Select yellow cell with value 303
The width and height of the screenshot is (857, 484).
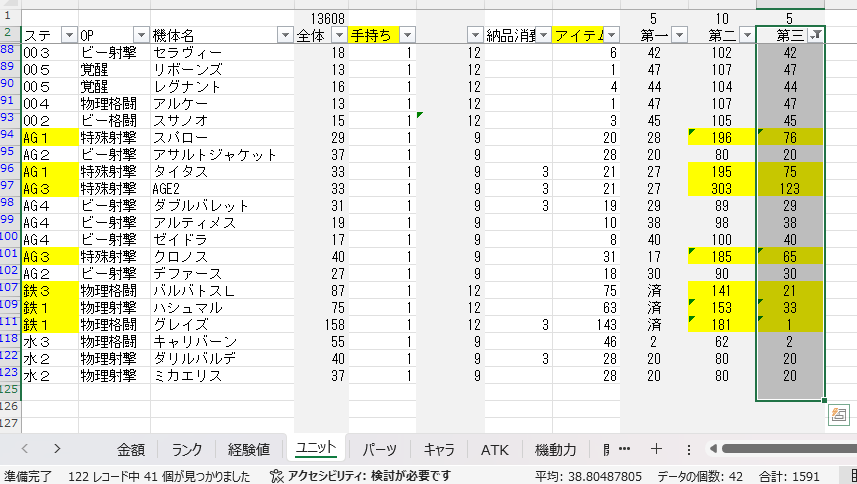click(x=722, y=188)
